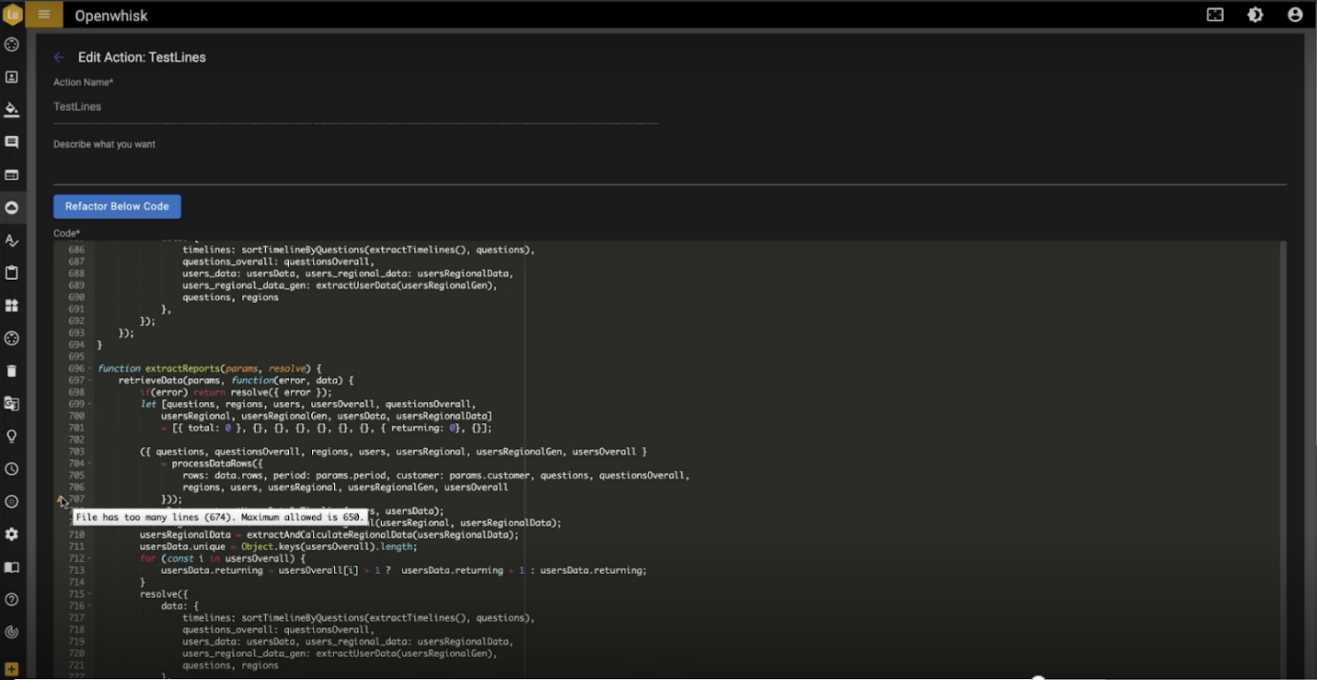Viewport: 1317px width, 680px height.
Task: Open the question mark help sidebar icon
Action: 12,600
